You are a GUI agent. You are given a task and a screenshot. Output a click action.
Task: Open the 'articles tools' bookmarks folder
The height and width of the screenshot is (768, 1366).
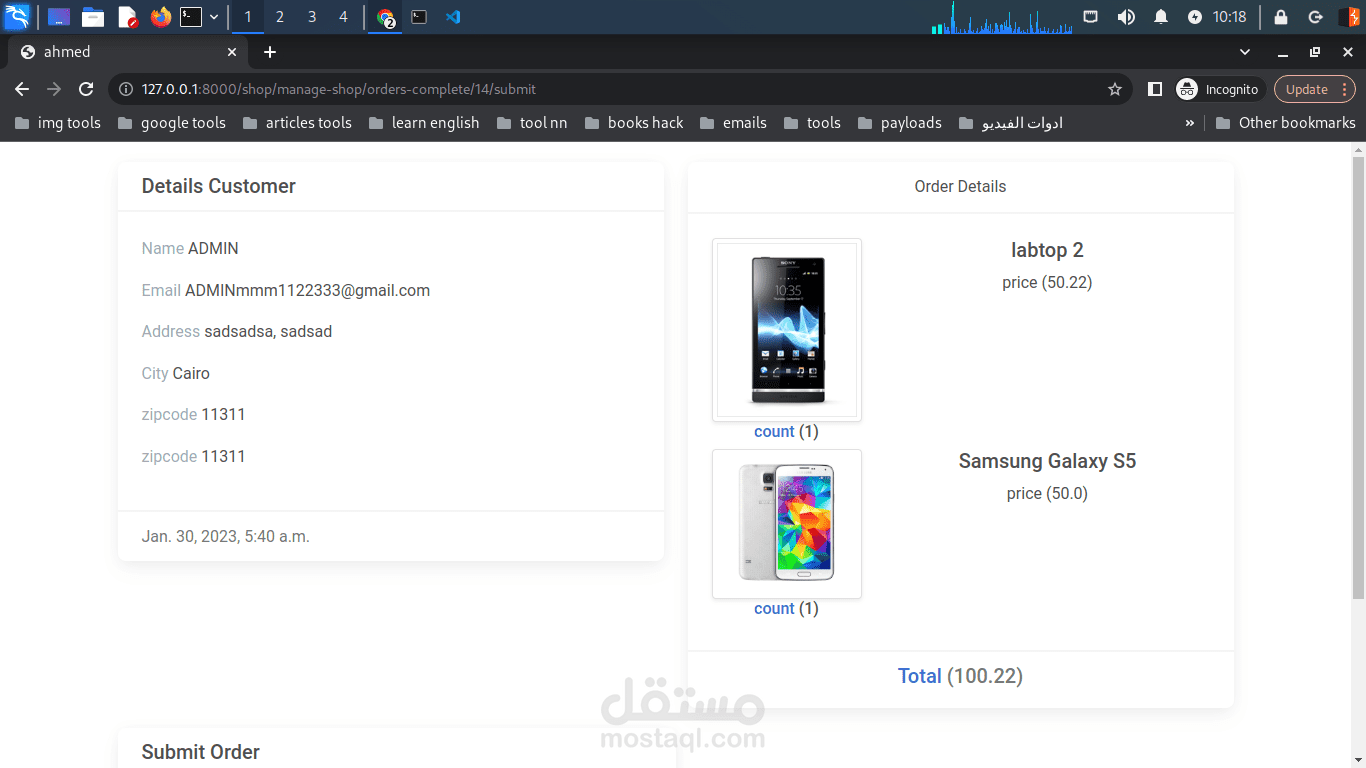(296, 123)
